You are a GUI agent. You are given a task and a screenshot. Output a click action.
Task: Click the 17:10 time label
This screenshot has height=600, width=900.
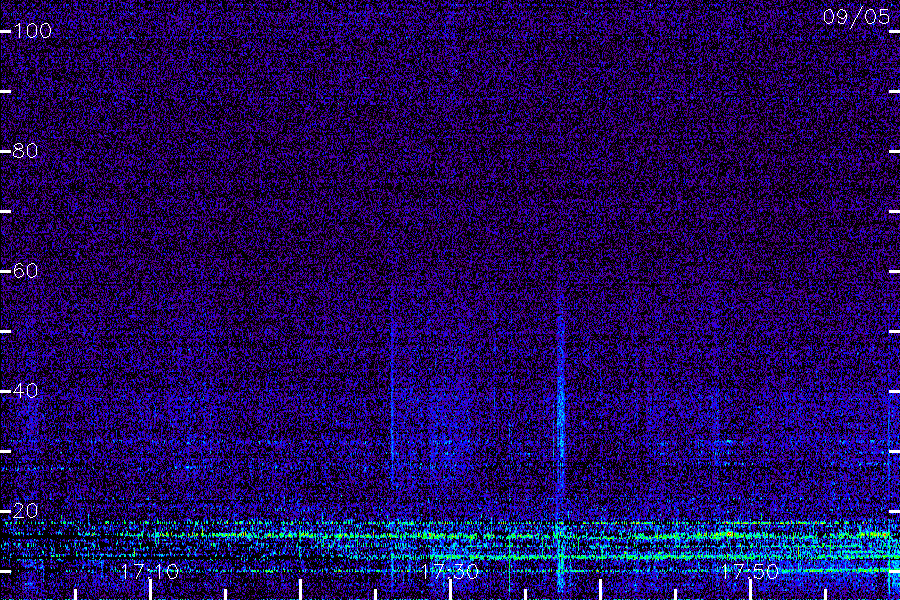pyautogui.click(x=150, y=571)
